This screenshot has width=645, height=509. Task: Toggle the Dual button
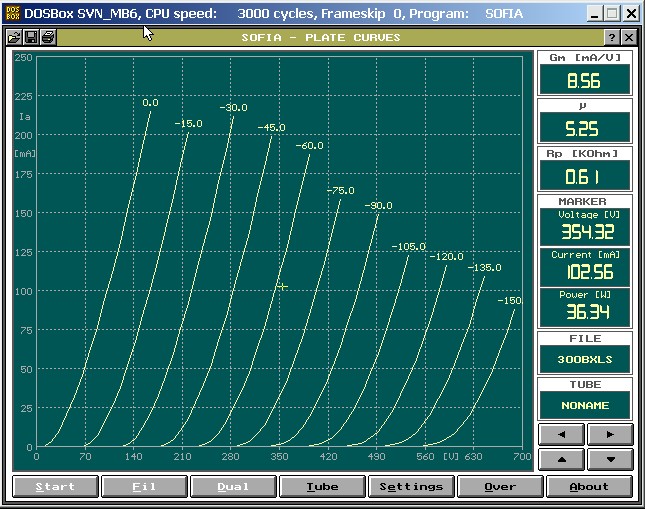click(x=233, y=487)
